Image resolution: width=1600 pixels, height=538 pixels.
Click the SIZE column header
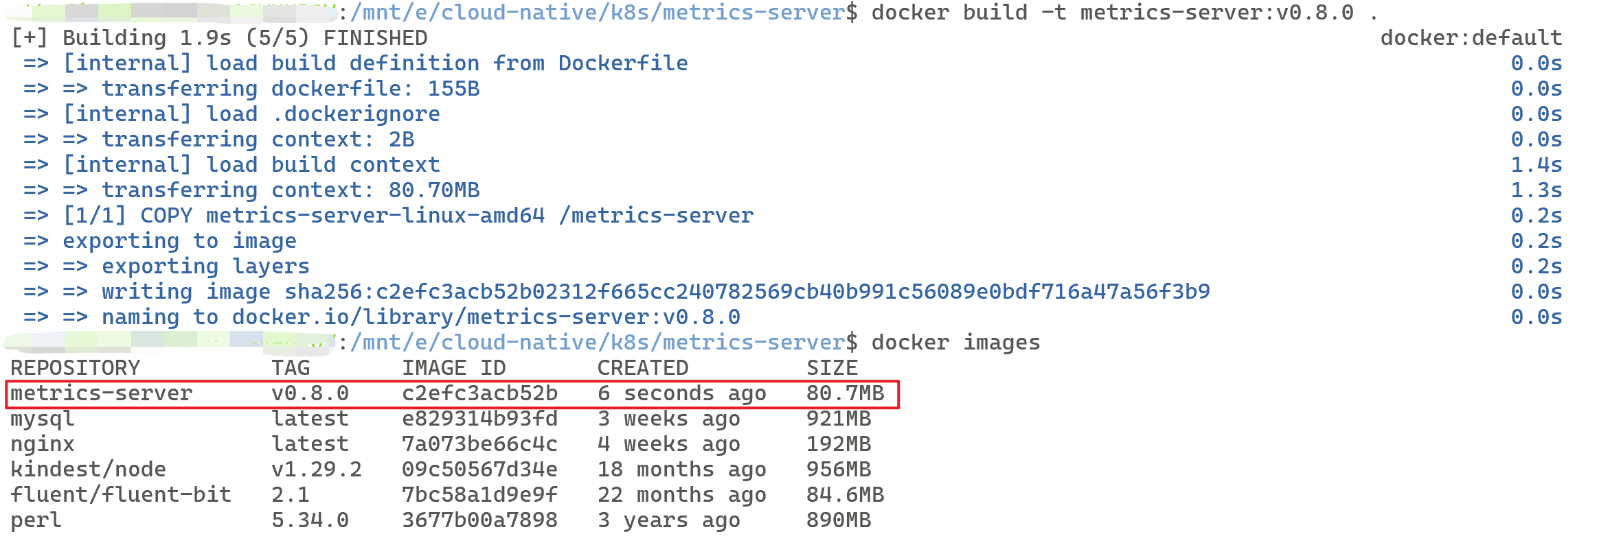(832, 368)
